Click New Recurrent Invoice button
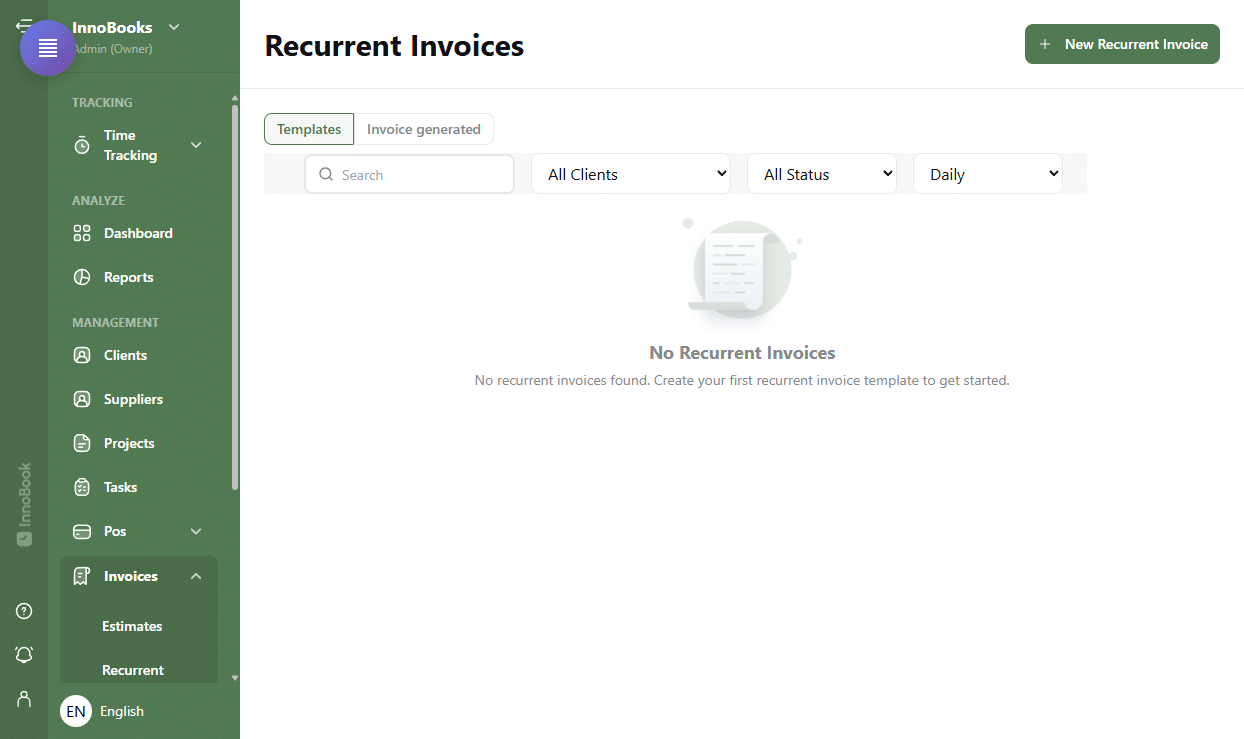Image resolution: width=1244 pixels, height=739 pixels. 1122,44
